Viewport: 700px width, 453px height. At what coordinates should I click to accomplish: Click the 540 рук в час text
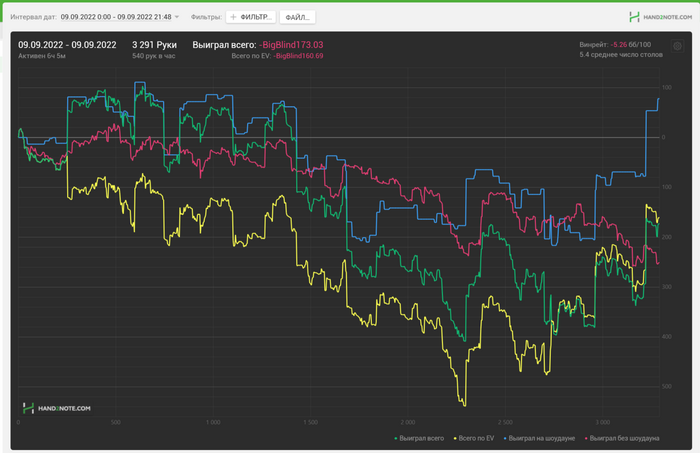click(154, 56)
